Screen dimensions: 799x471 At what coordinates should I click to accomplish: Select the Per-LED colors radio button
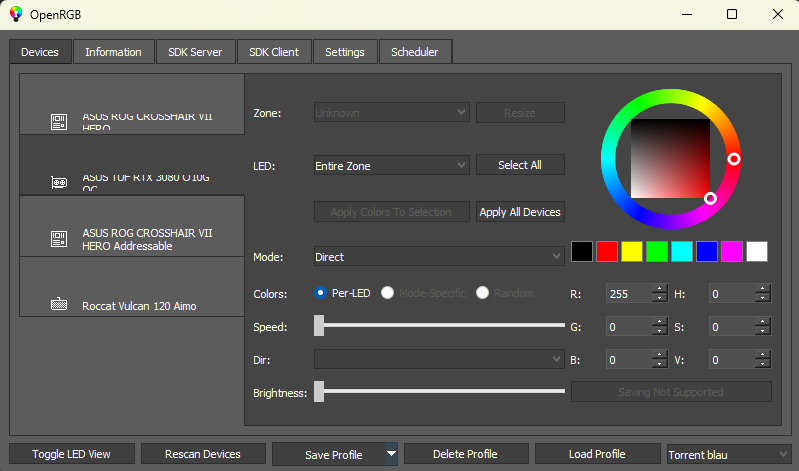pos(320,293)
